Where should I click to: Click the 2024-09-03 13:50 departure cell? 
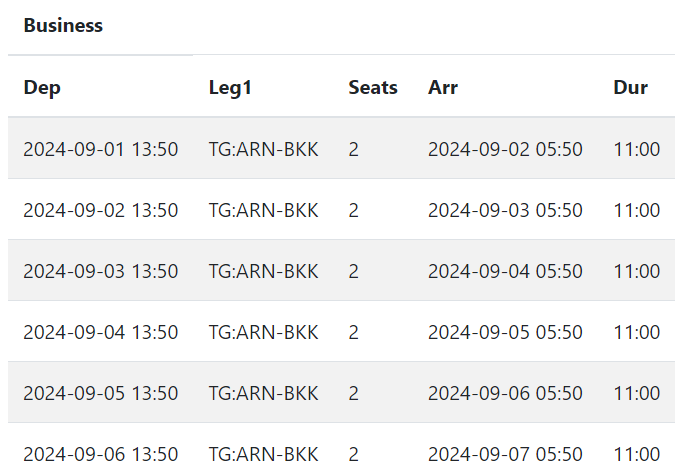tap(101, 271)
